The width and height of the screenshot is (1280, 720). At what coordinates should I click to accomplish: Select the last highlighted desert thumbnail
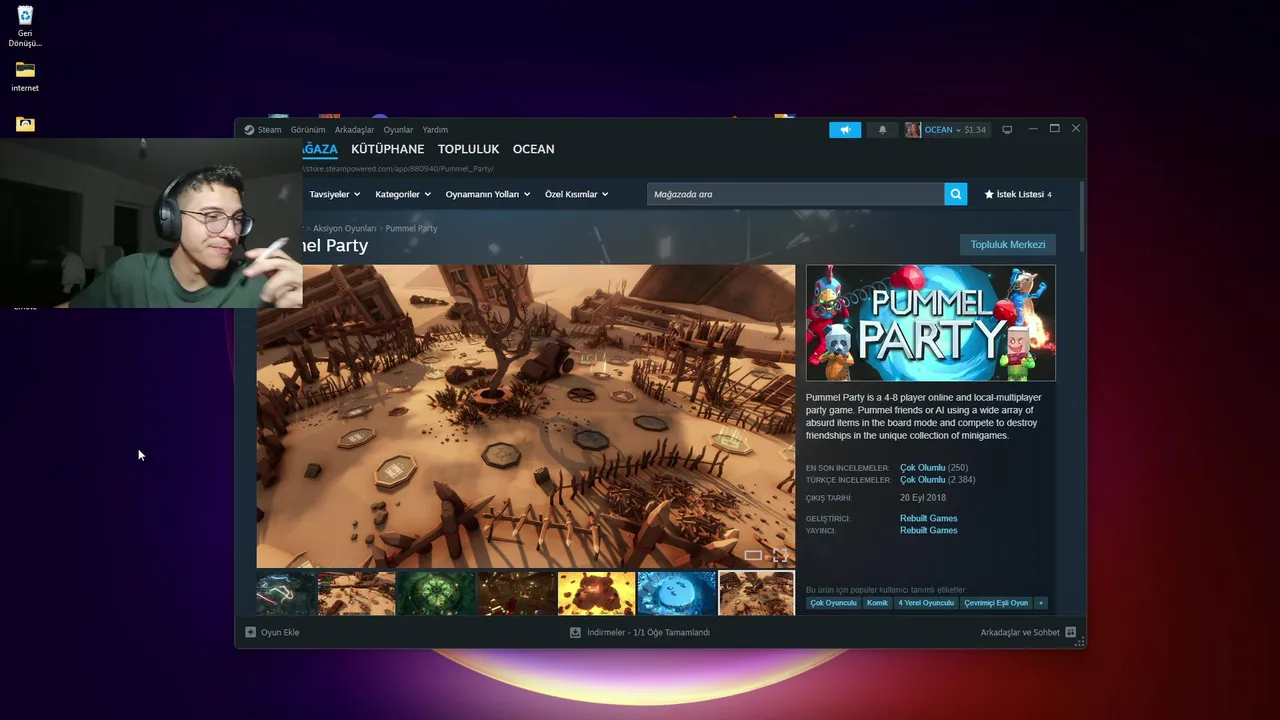tap(757, 593)
